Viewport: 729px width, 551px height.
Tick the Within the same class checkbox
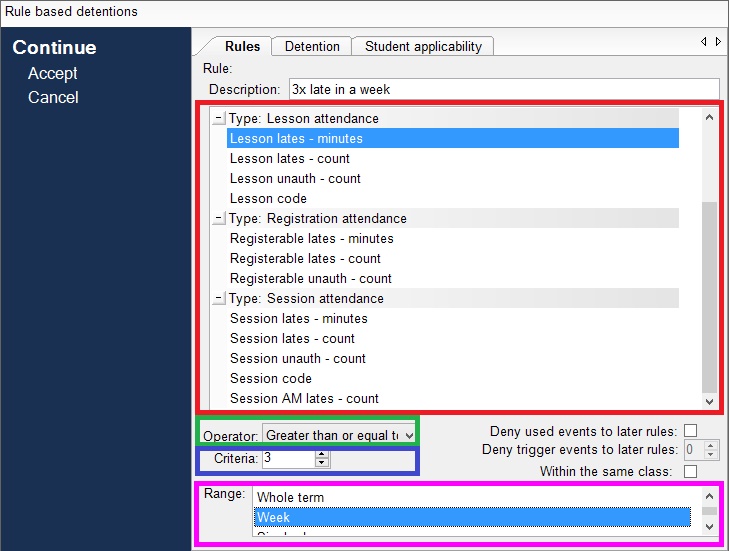click(690, 471)
